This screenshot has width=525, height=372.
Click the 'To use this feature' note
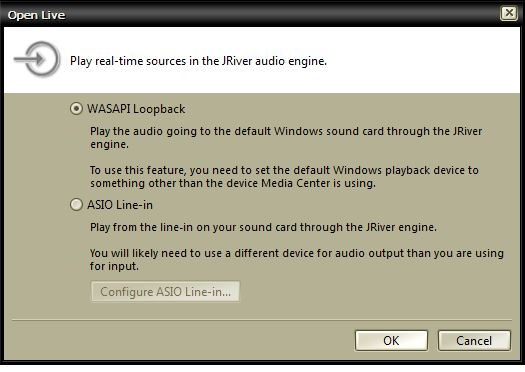point(284,176)
